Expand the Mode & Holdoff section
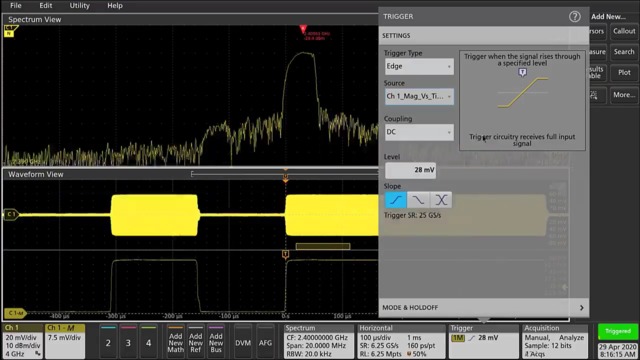The width and height of the screenshot is (640, 360). [484, 307]
